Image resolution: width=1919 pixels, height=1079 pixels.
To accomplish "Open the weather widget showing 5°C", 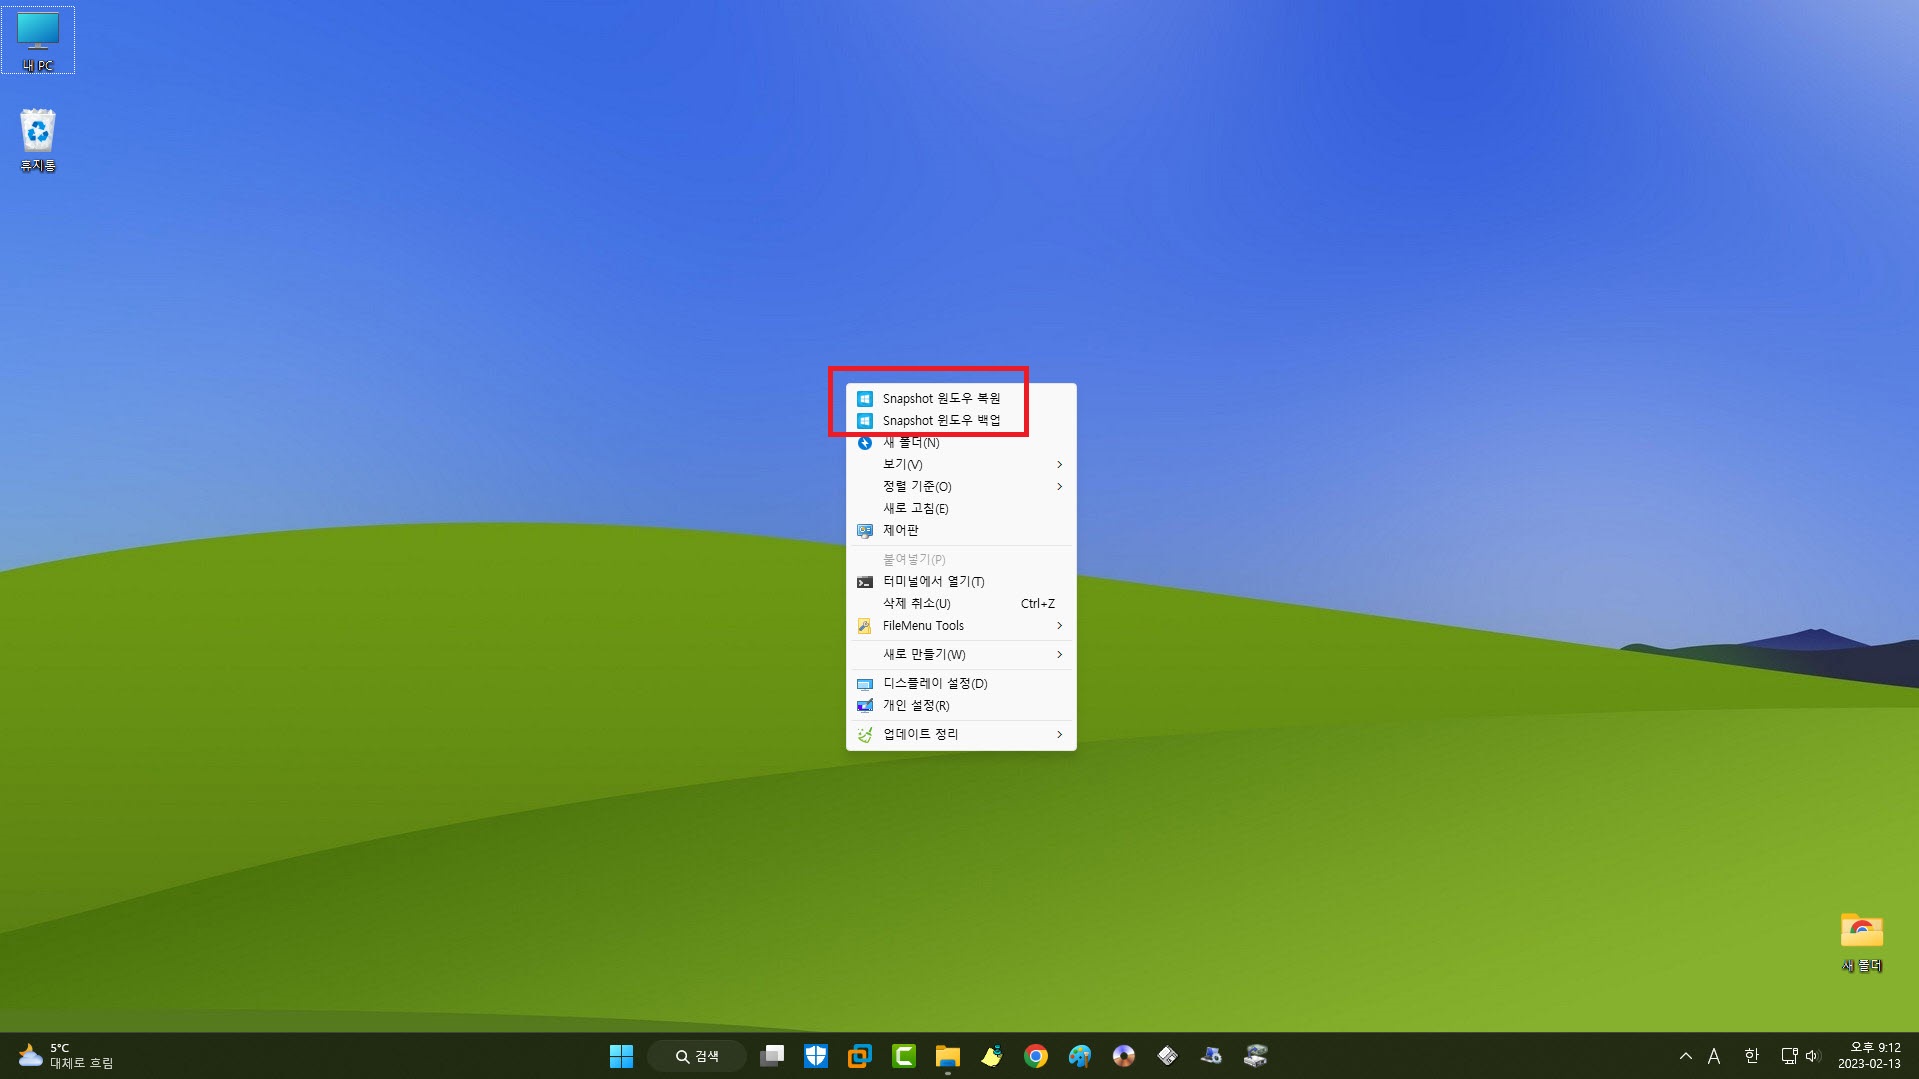I will [x=66, y=1056].
